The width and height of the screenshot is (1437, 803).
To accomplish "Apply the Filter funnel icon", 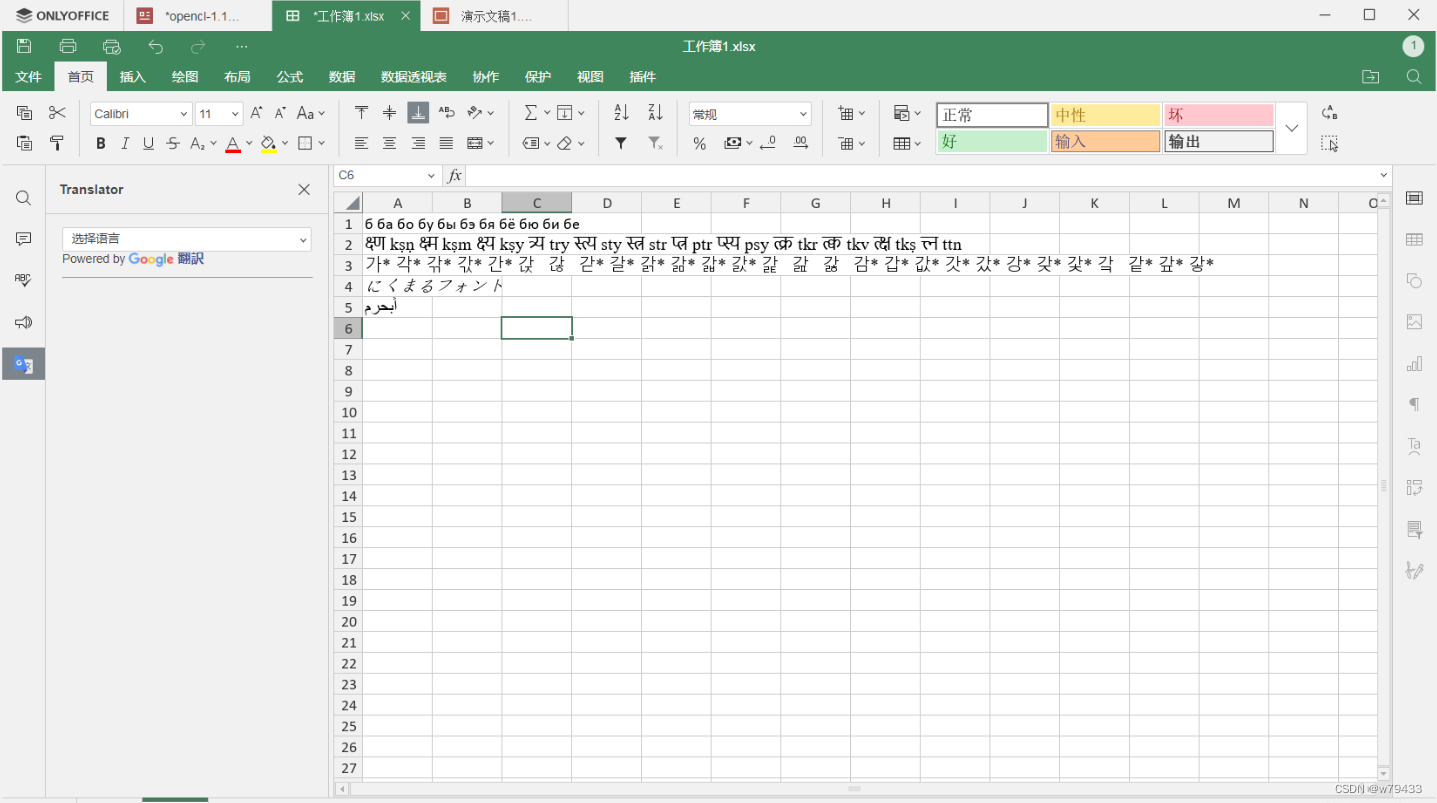I will (x=621, y=143).
